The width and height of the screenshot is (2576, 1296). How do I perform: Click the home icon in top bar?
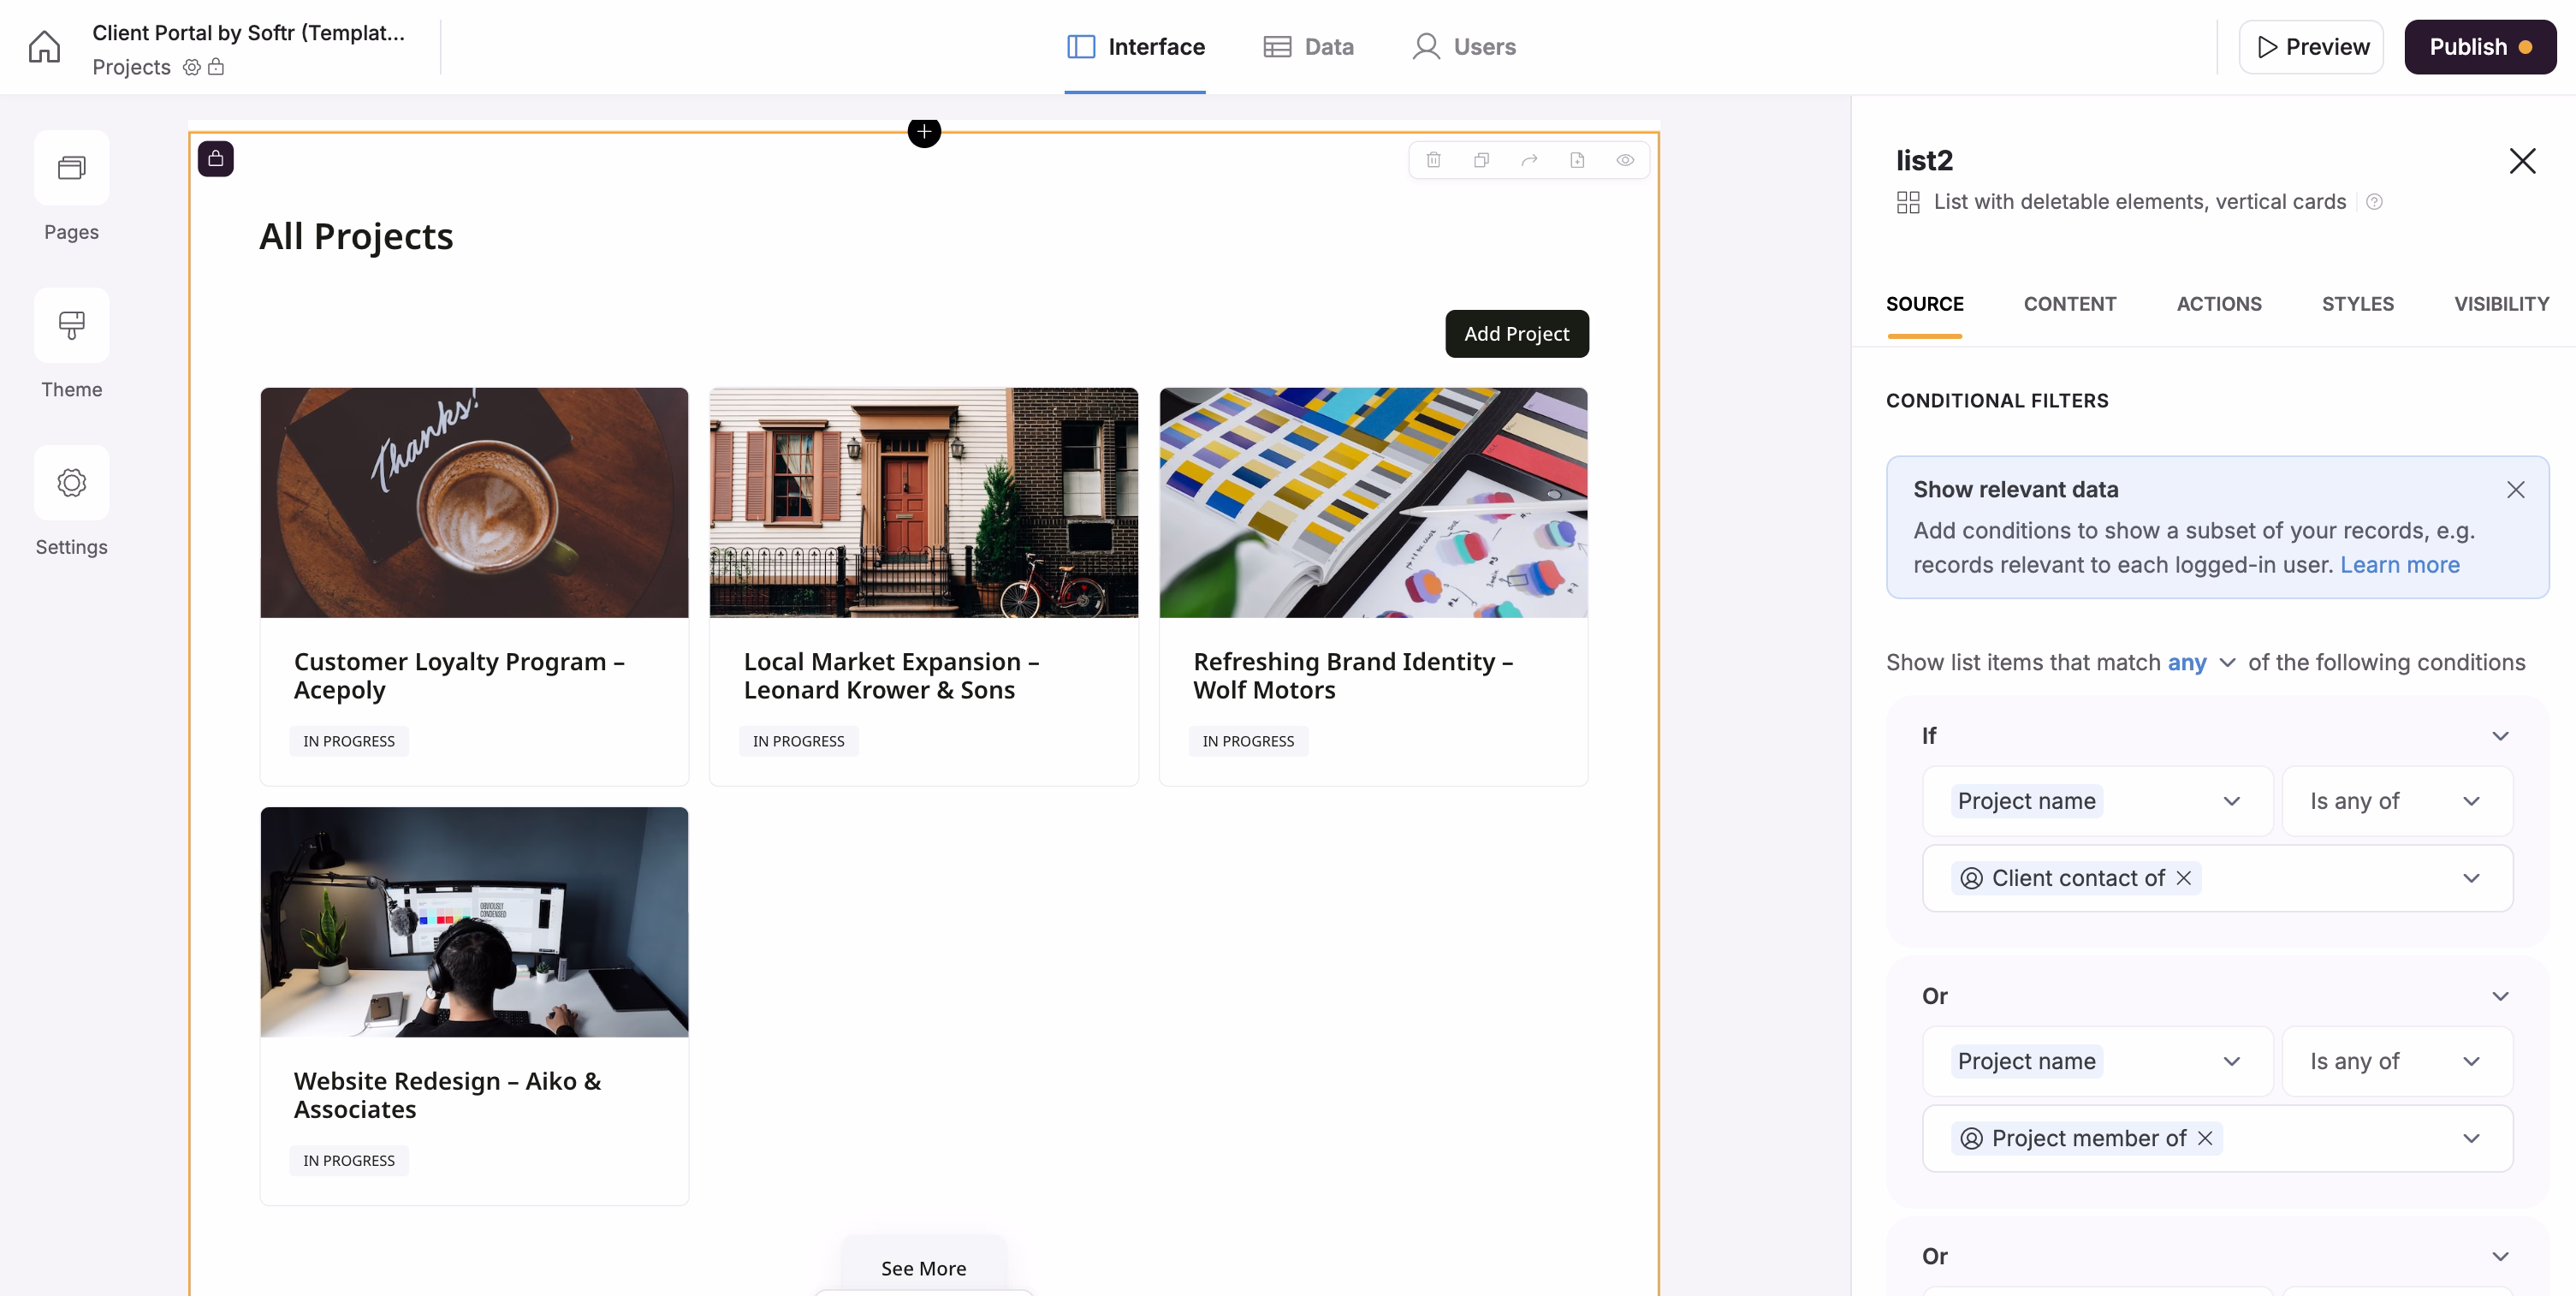coord(44,46)
